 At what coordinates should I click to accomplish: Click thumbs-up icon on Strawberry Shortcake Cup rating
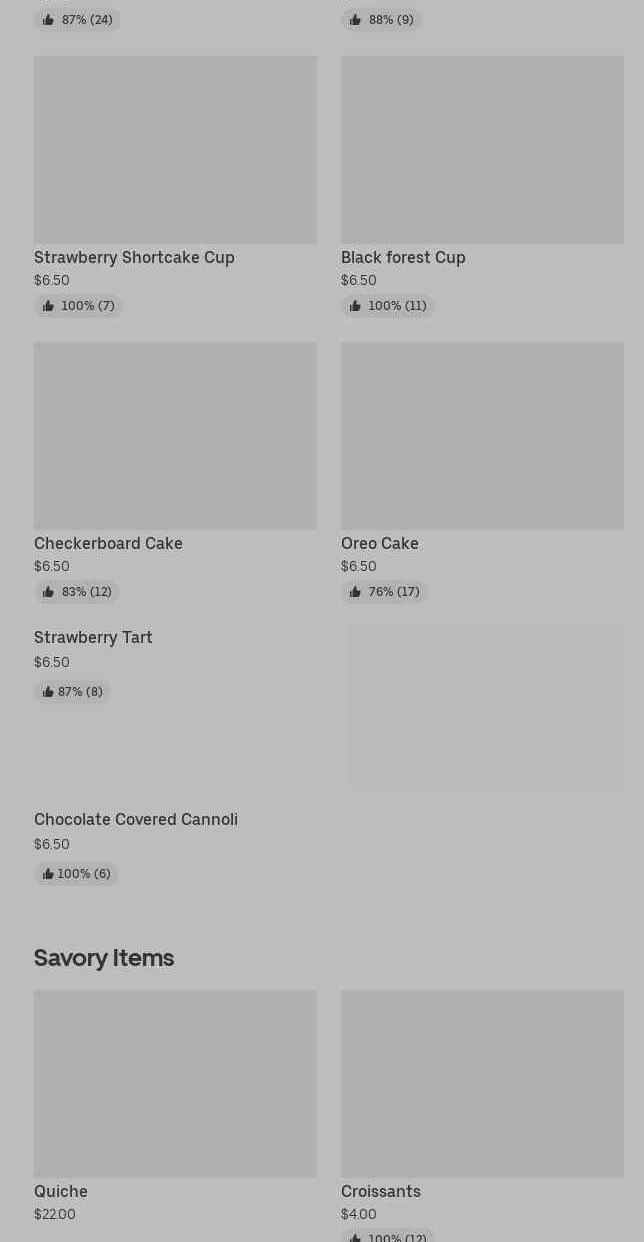(x=48, y=306)
